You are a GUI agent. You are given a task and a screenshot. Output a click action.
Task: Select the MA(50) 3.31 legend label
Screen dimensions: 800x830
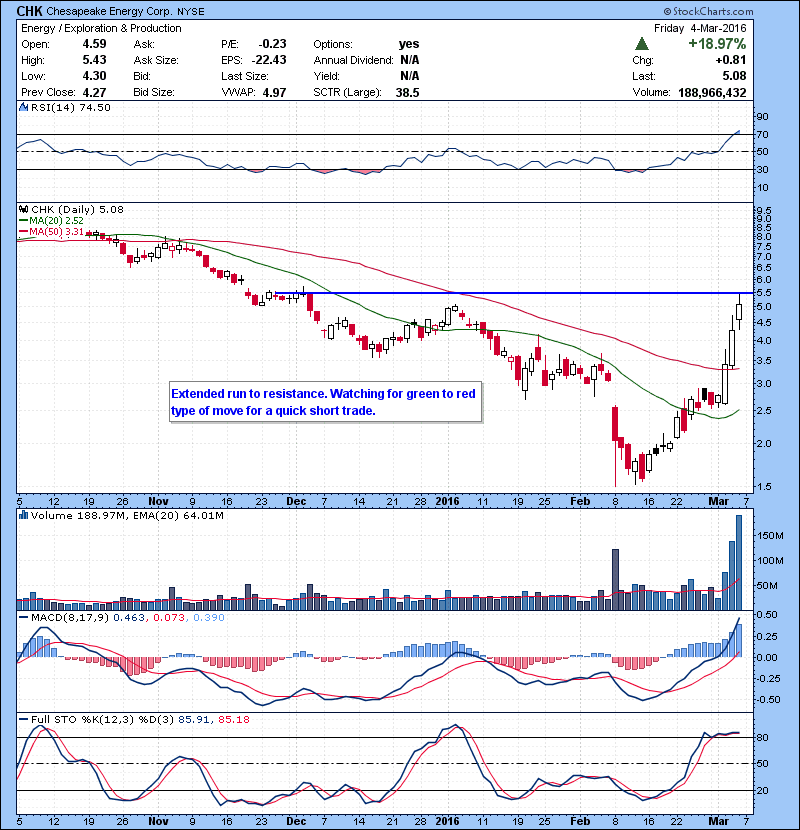(56, 232)
